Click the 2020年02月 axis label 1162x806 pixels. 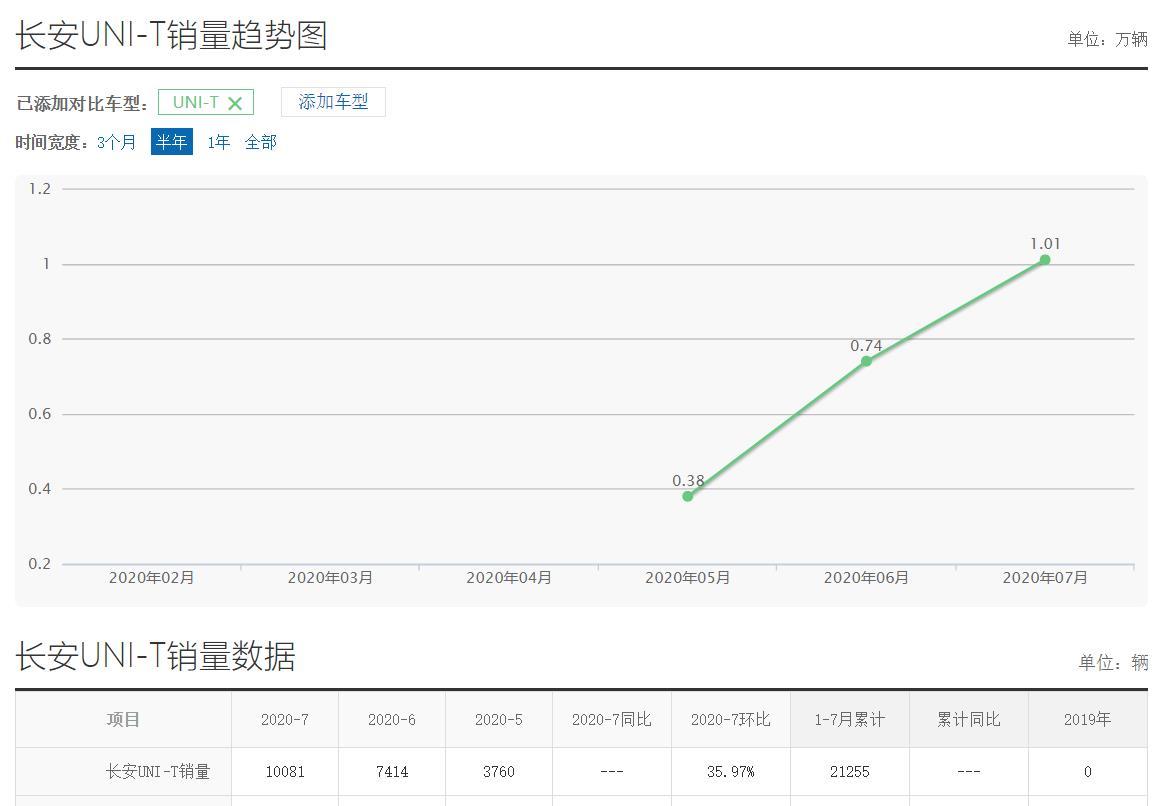point(152,578)
